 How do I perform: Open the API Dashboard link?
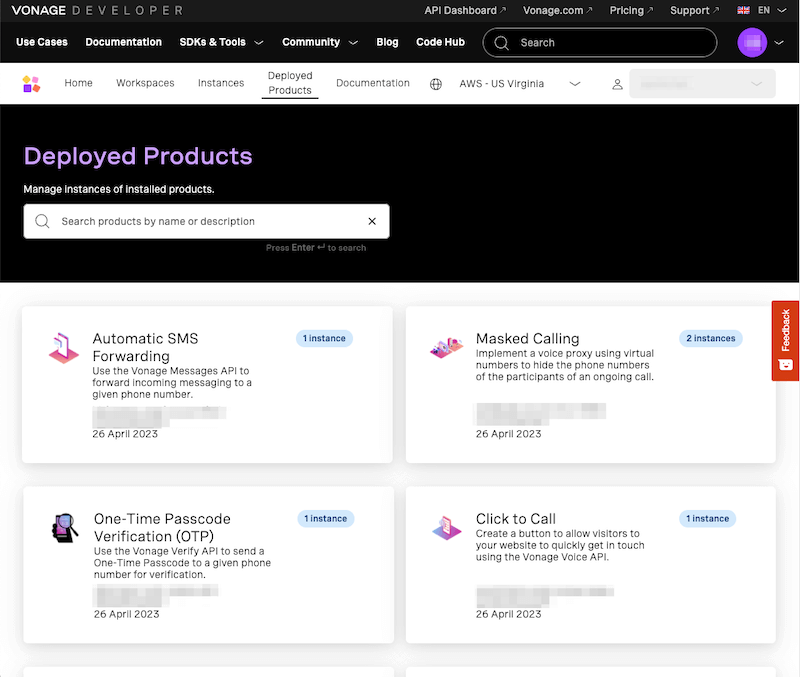pos(459,10)
